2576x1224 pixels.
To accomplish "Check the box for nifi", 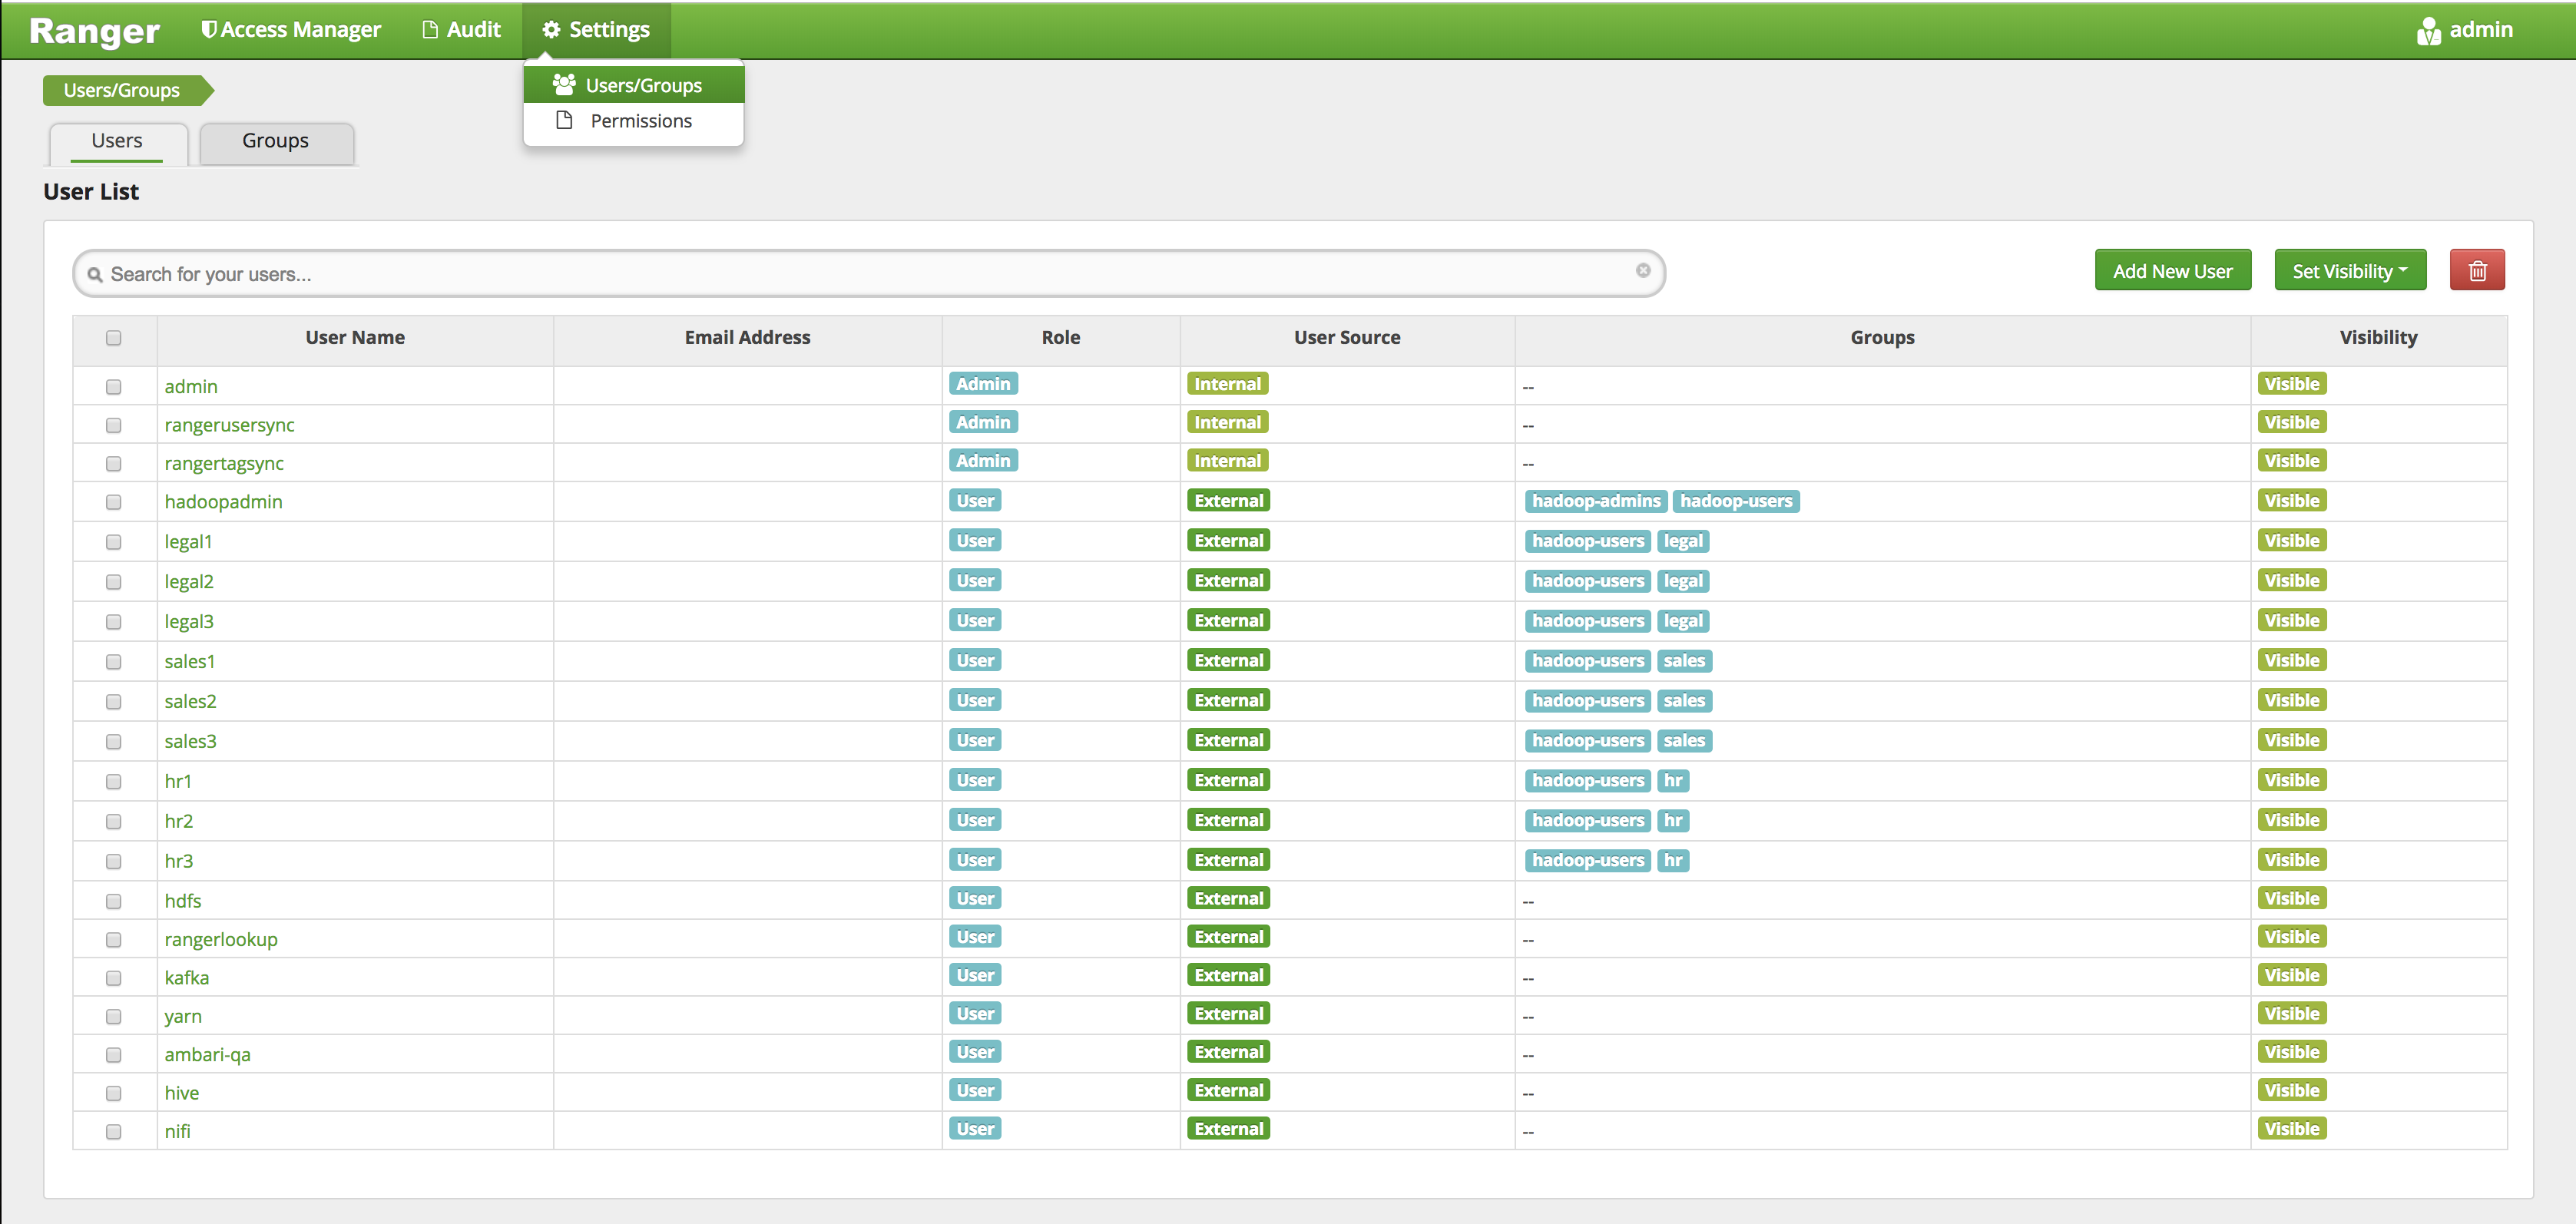I will (x=114, y=1131).
